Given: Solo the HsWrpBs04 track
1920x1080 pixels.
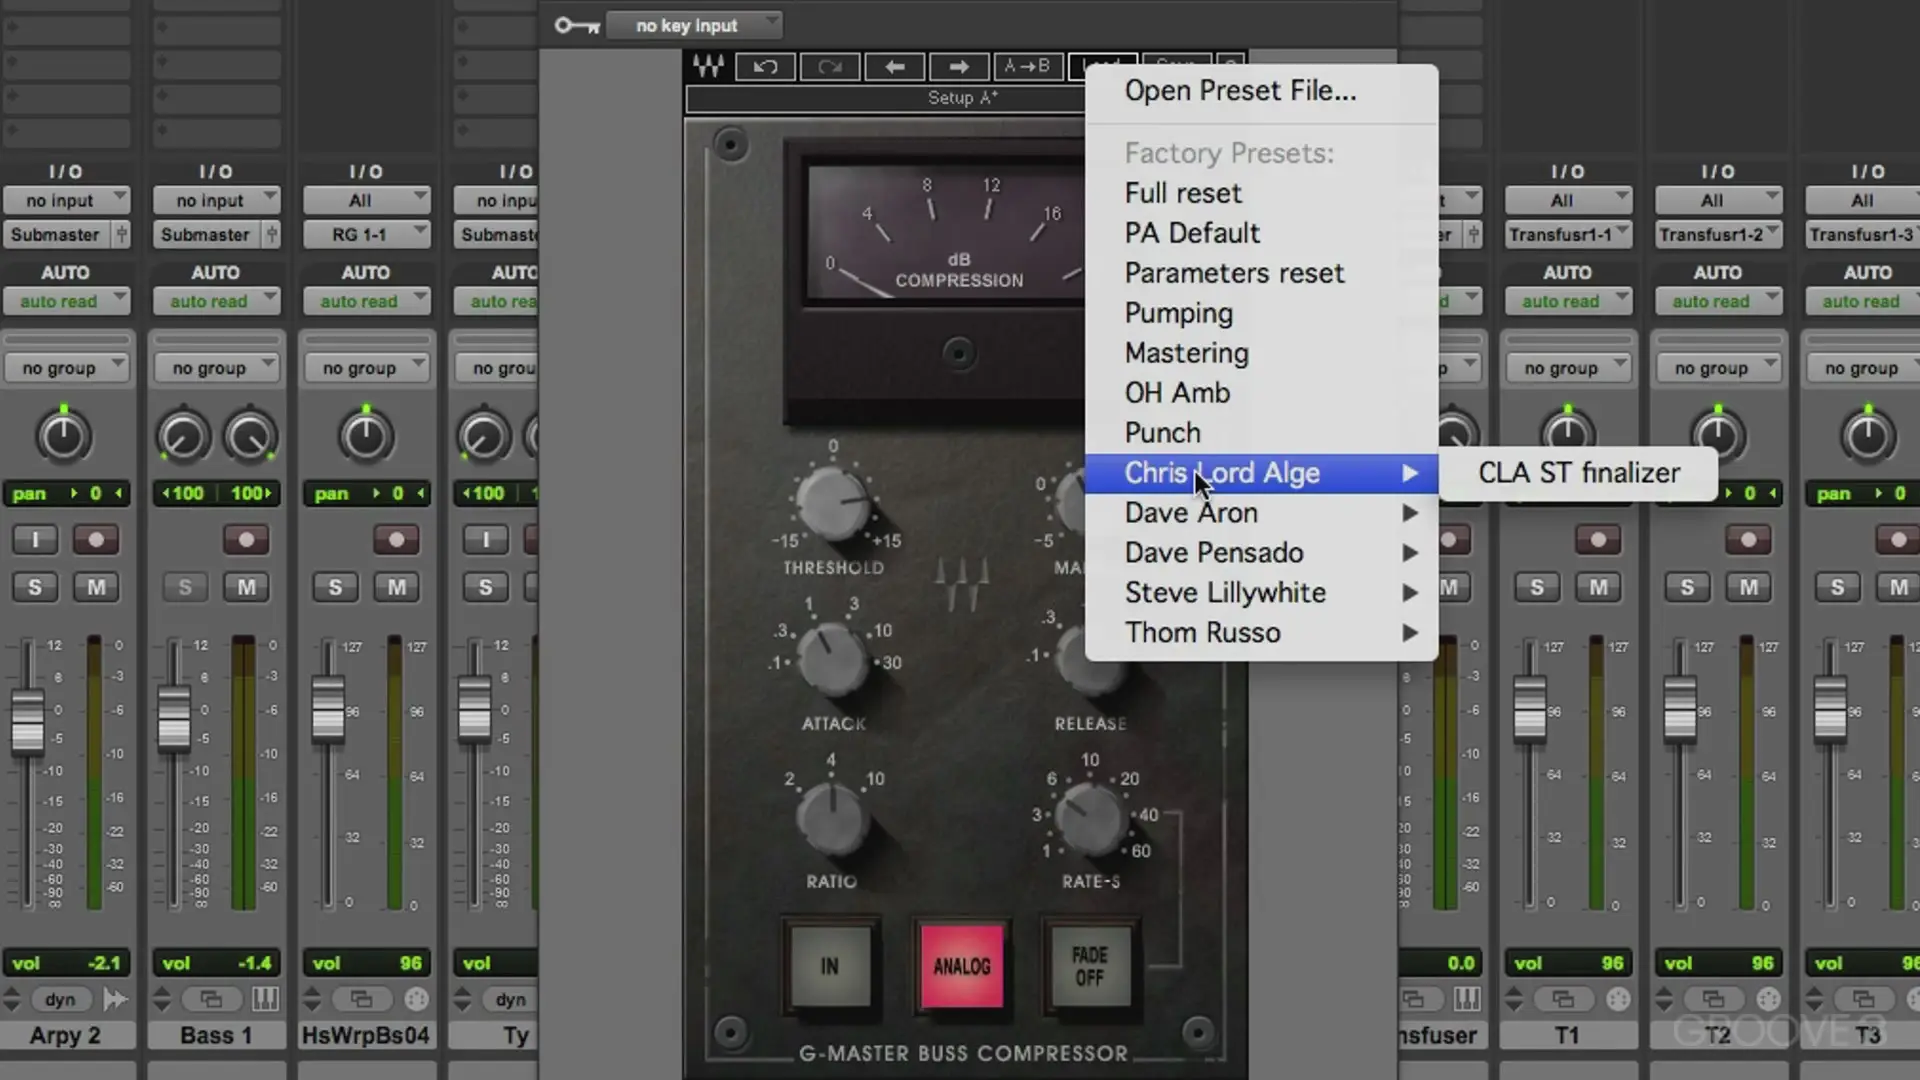Looking at the screenshot, I should (335, 587).
